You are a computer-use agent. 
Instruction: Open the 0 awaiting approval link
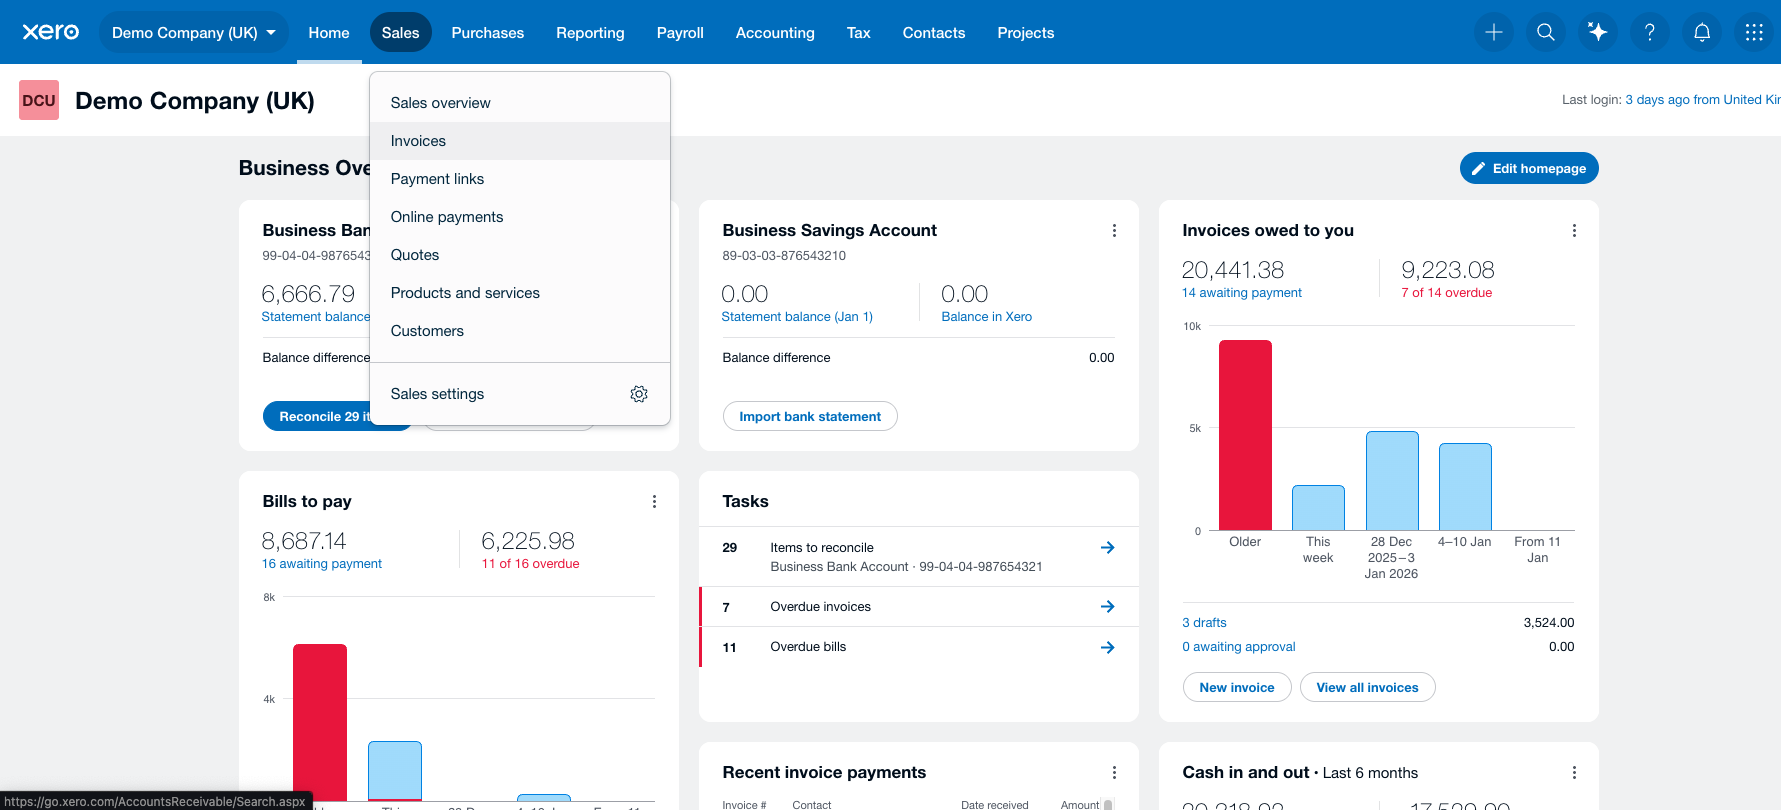coord(1239,647)
